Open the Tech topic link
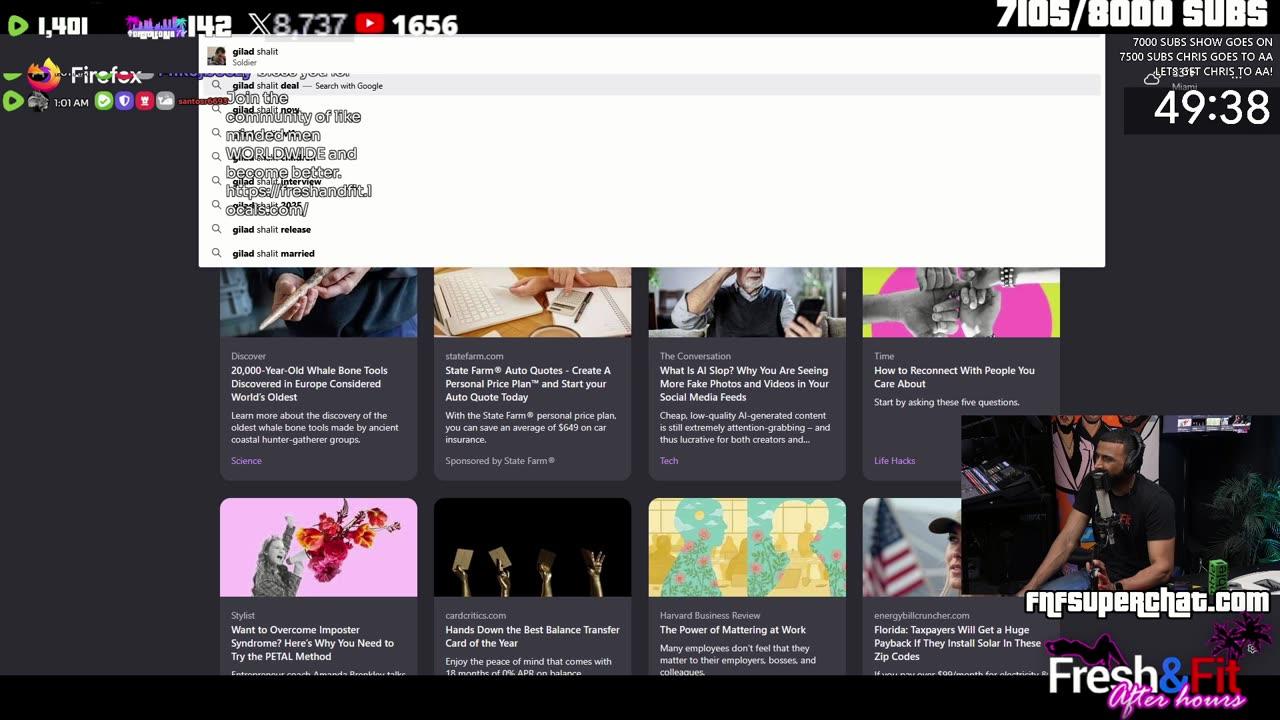Screen dimensions: 1280x720 click(669, 461)
